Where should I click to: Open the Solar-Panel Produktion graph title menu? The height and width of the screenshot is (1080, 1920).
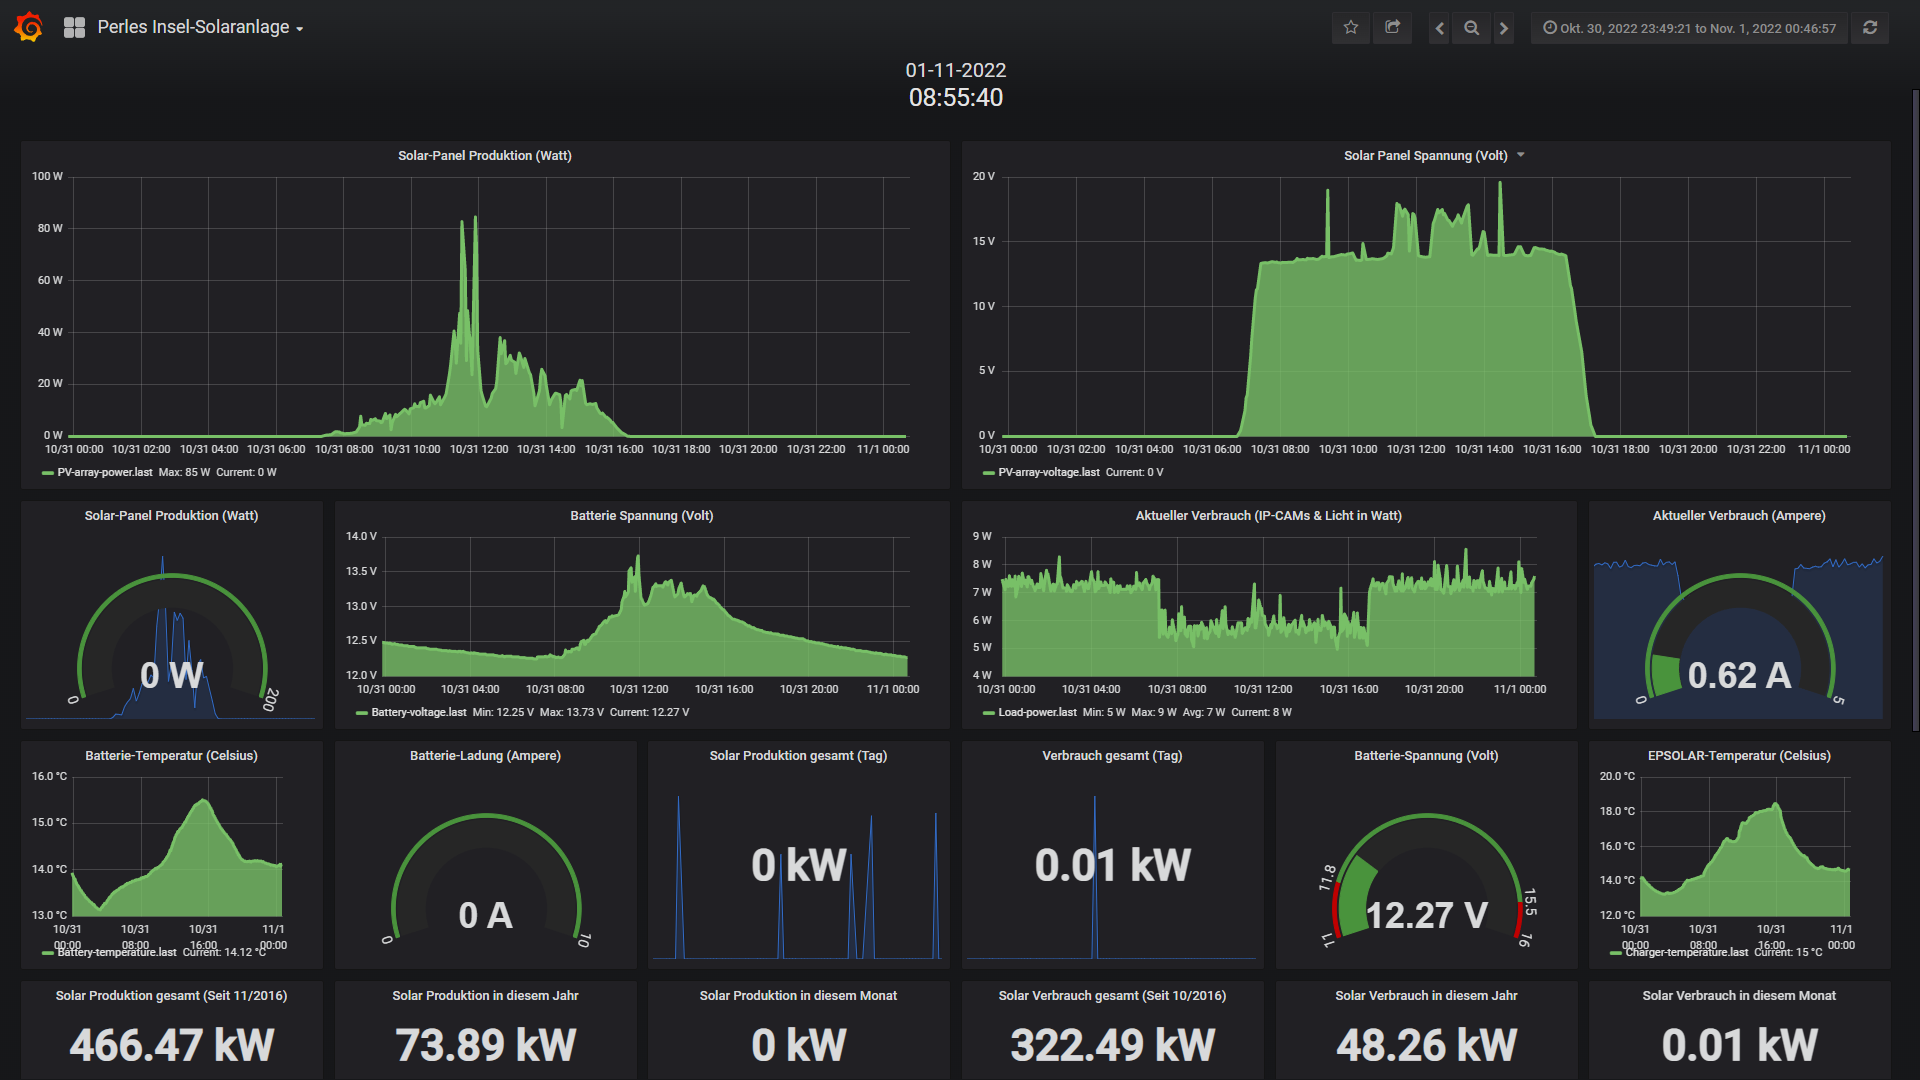484,156
